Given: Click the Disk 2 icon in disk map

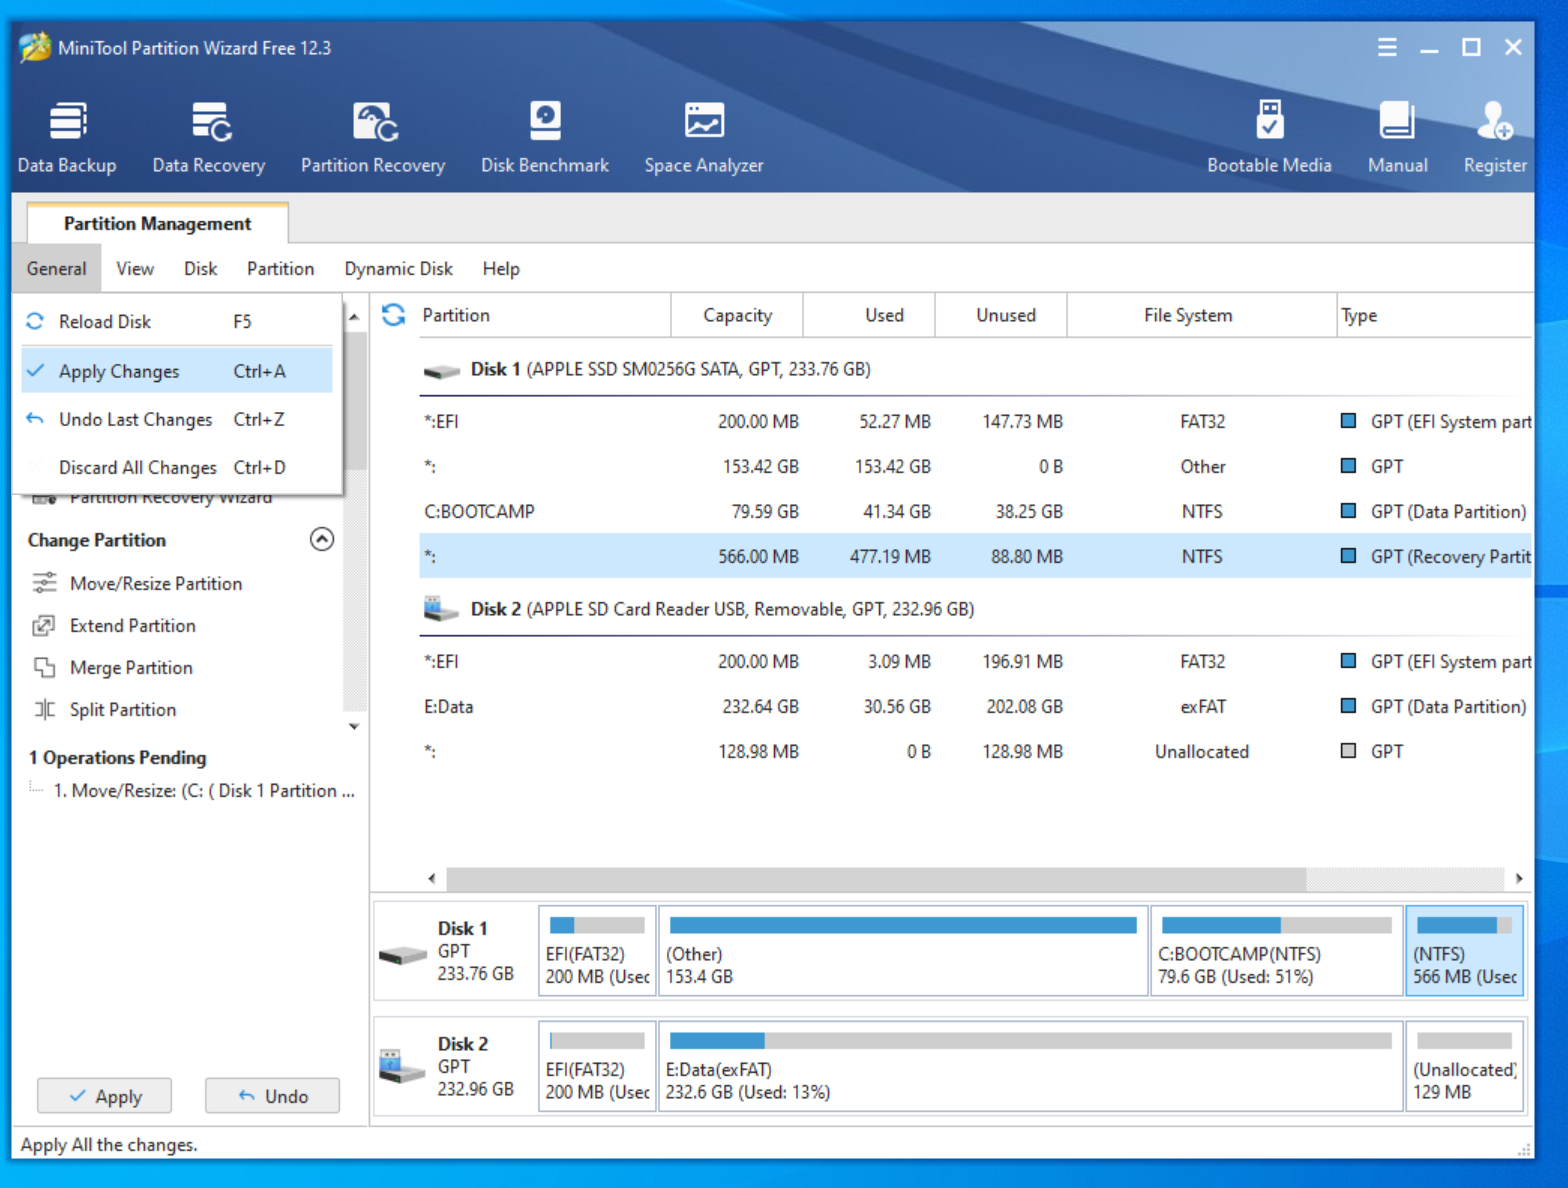Looking at the screenshot, I should click(402, 1066).
